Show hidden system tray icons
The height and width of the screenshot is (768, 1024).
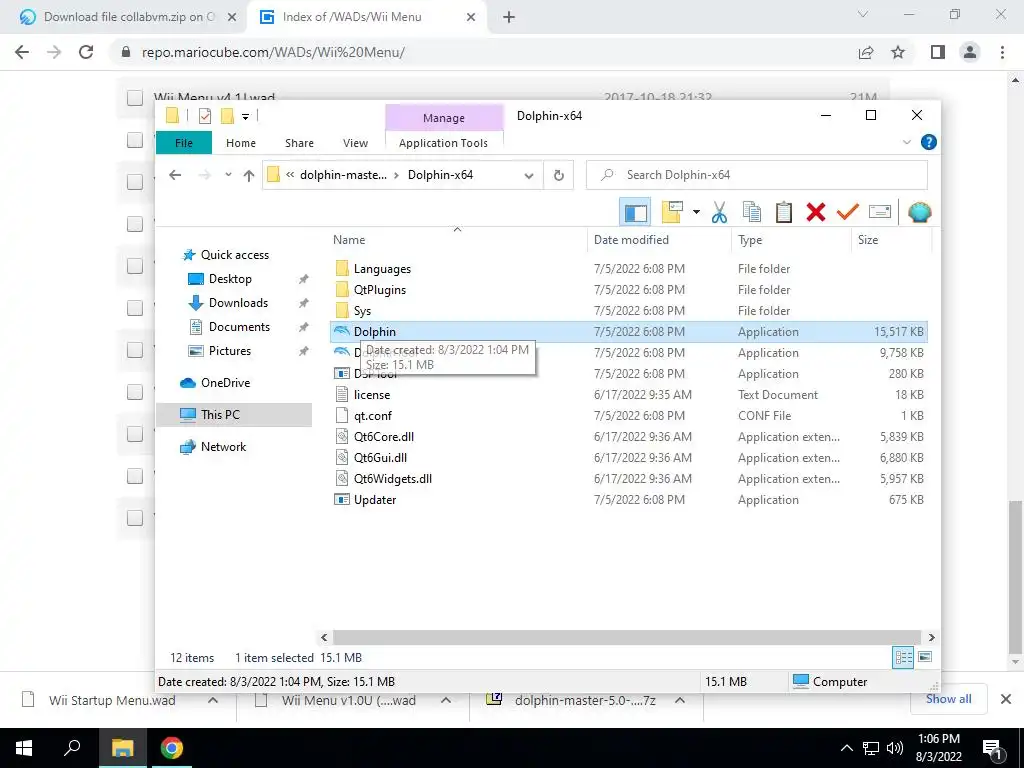pyautogui.click(x=846, y=748)
